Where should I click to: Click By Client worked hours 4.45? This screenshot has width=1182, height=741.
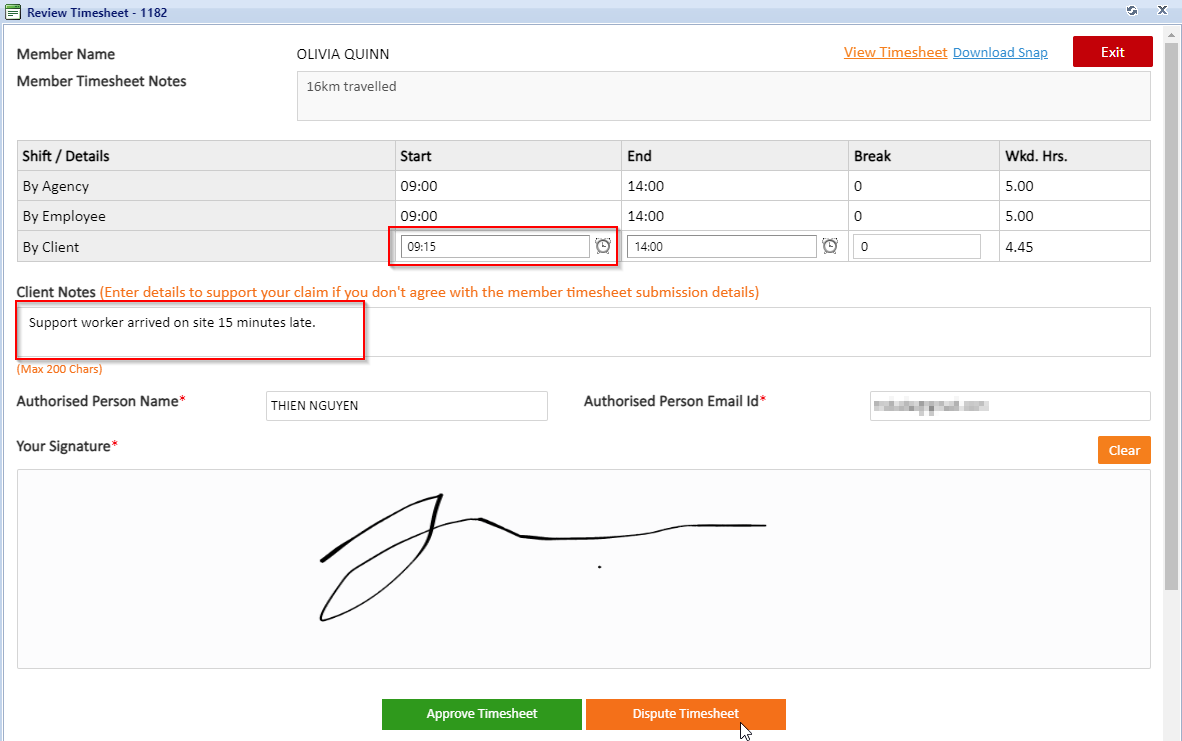click(1019, 247)
